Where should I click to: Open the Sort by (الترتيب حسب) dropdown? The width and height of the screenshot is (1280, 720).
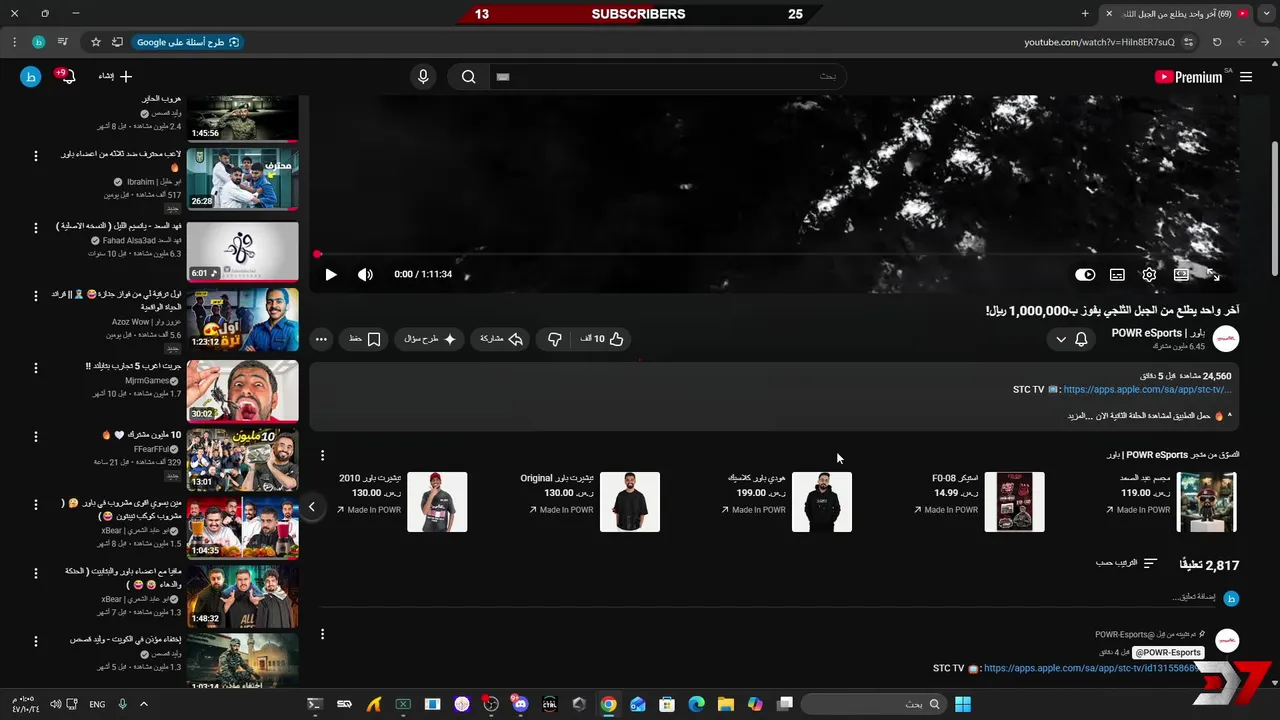[1126, 563]
